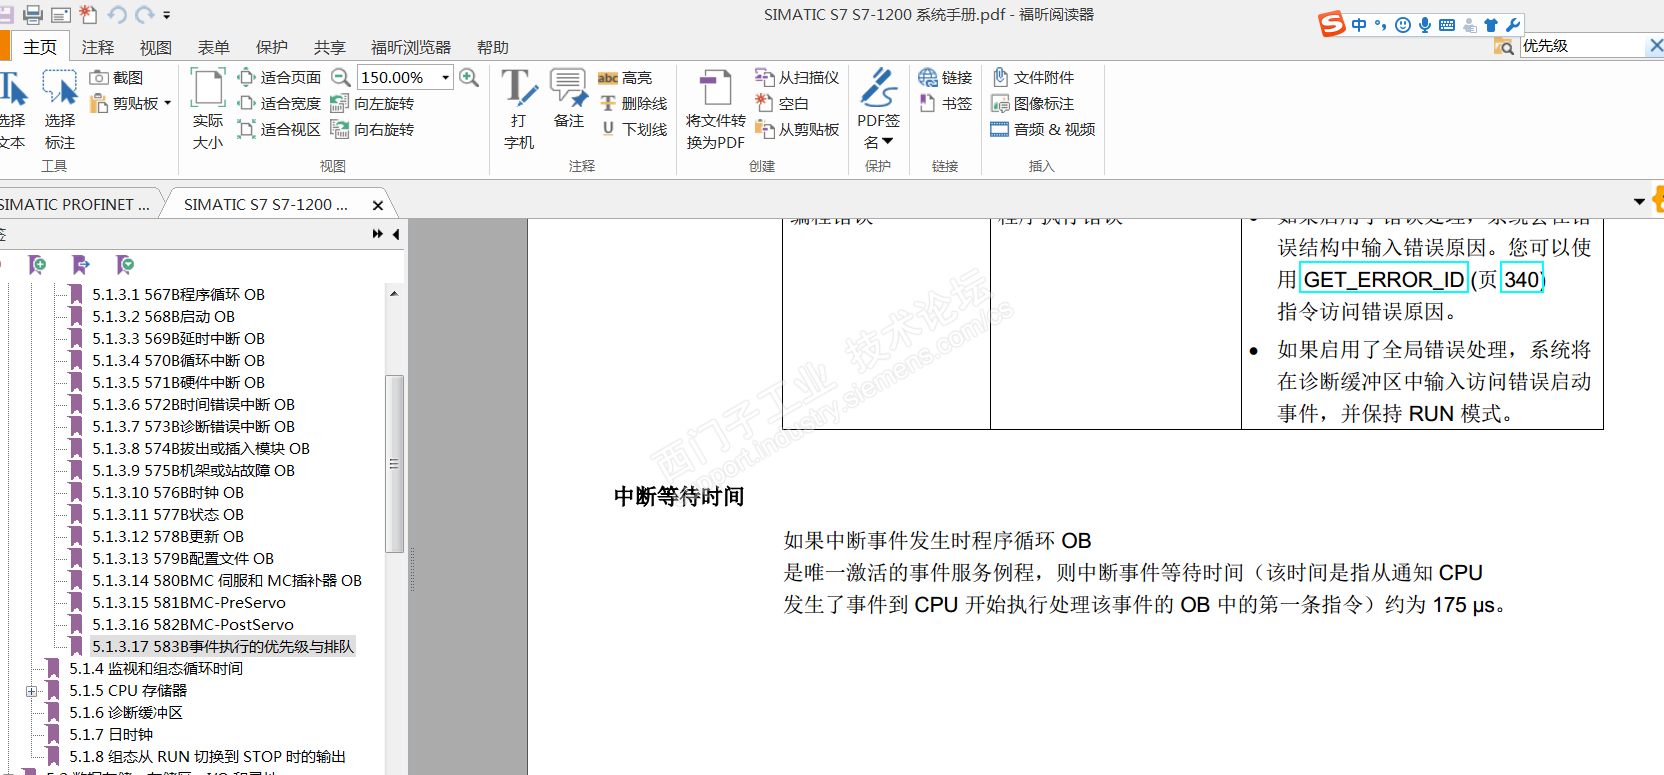
Task: Click the folder search icon beside search box
Action: [1504, 46]
